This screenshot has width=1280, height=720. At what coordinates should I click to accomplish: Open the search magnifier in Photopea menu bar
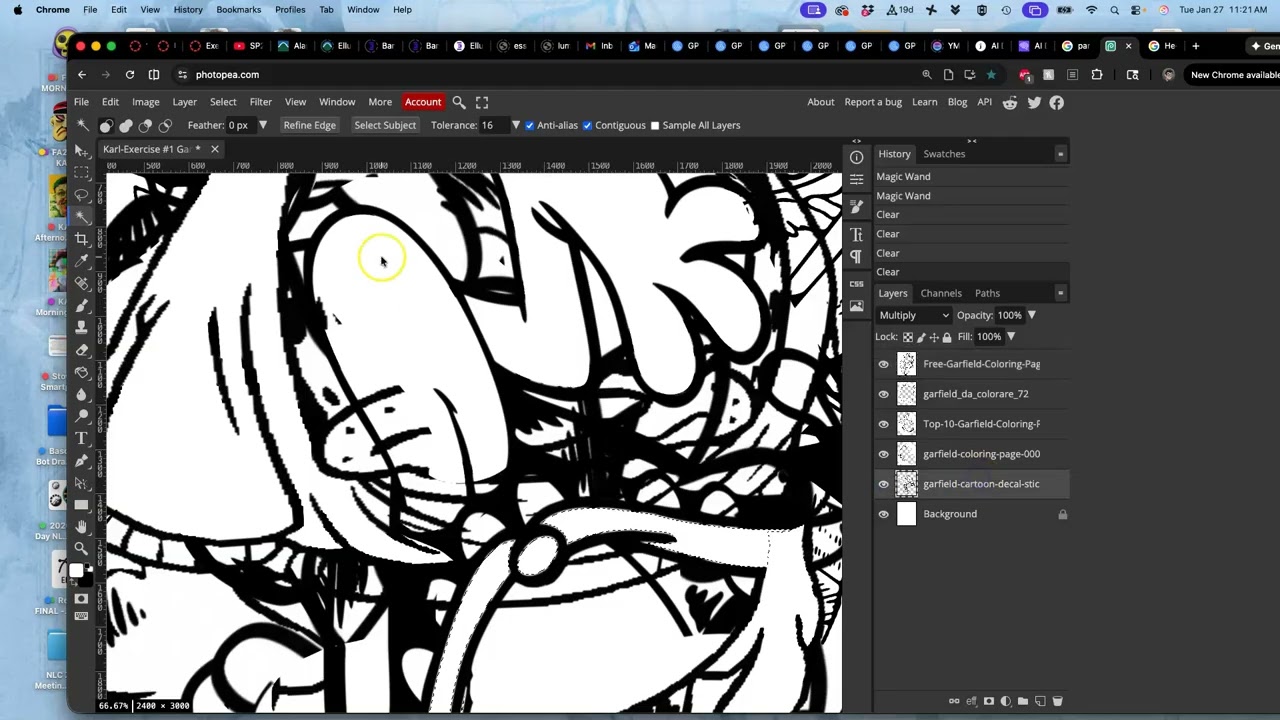pyautogui.click(x=459, y=102)
